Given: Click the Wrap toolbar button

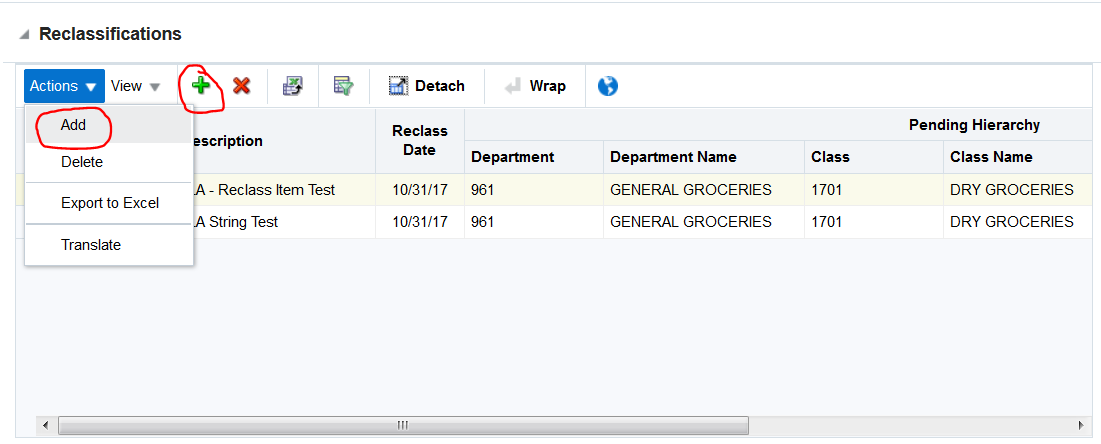Looking at the screenshot, I should [x=535, y=86].
